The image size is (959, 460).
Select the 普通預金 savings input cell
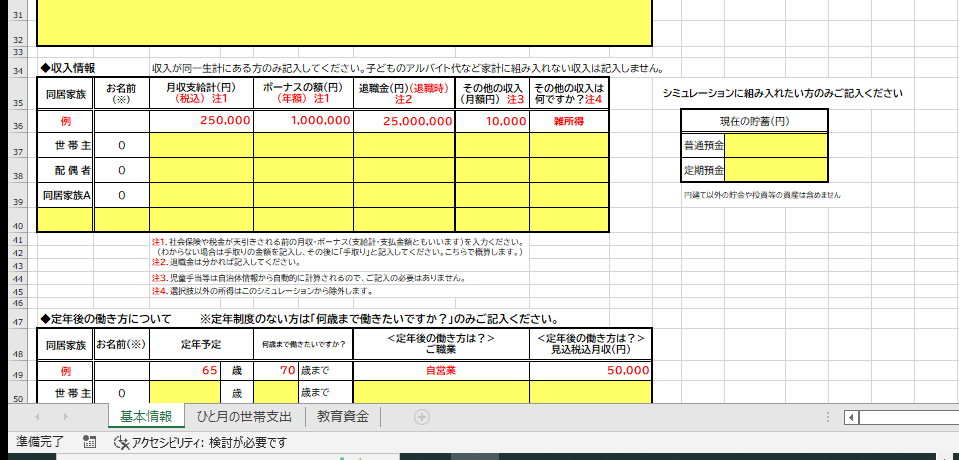[x=776, y=146]
